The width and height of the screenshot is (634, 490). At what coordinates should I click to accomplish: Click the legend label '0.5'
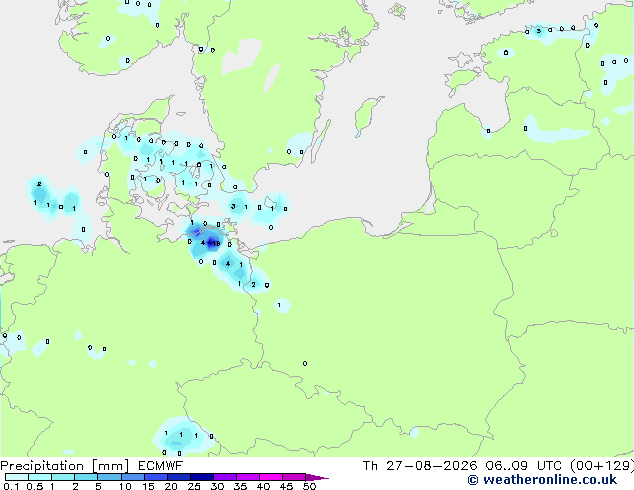point(34,486)
